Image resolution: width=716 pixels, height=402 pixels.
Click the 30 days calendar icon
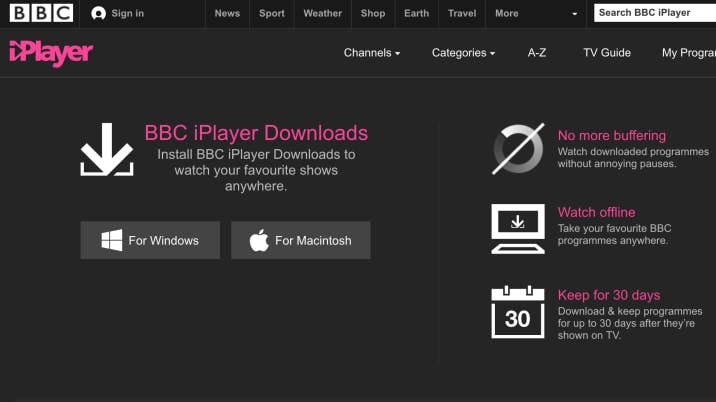pos(518,312)
